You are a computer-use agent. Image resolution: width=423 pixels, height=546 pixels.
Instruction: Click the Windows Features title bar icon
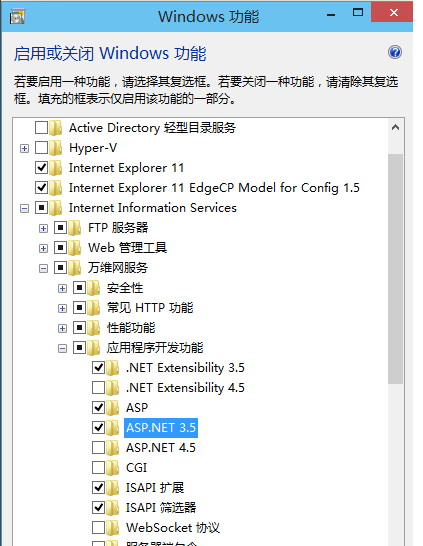coord(17,17)
